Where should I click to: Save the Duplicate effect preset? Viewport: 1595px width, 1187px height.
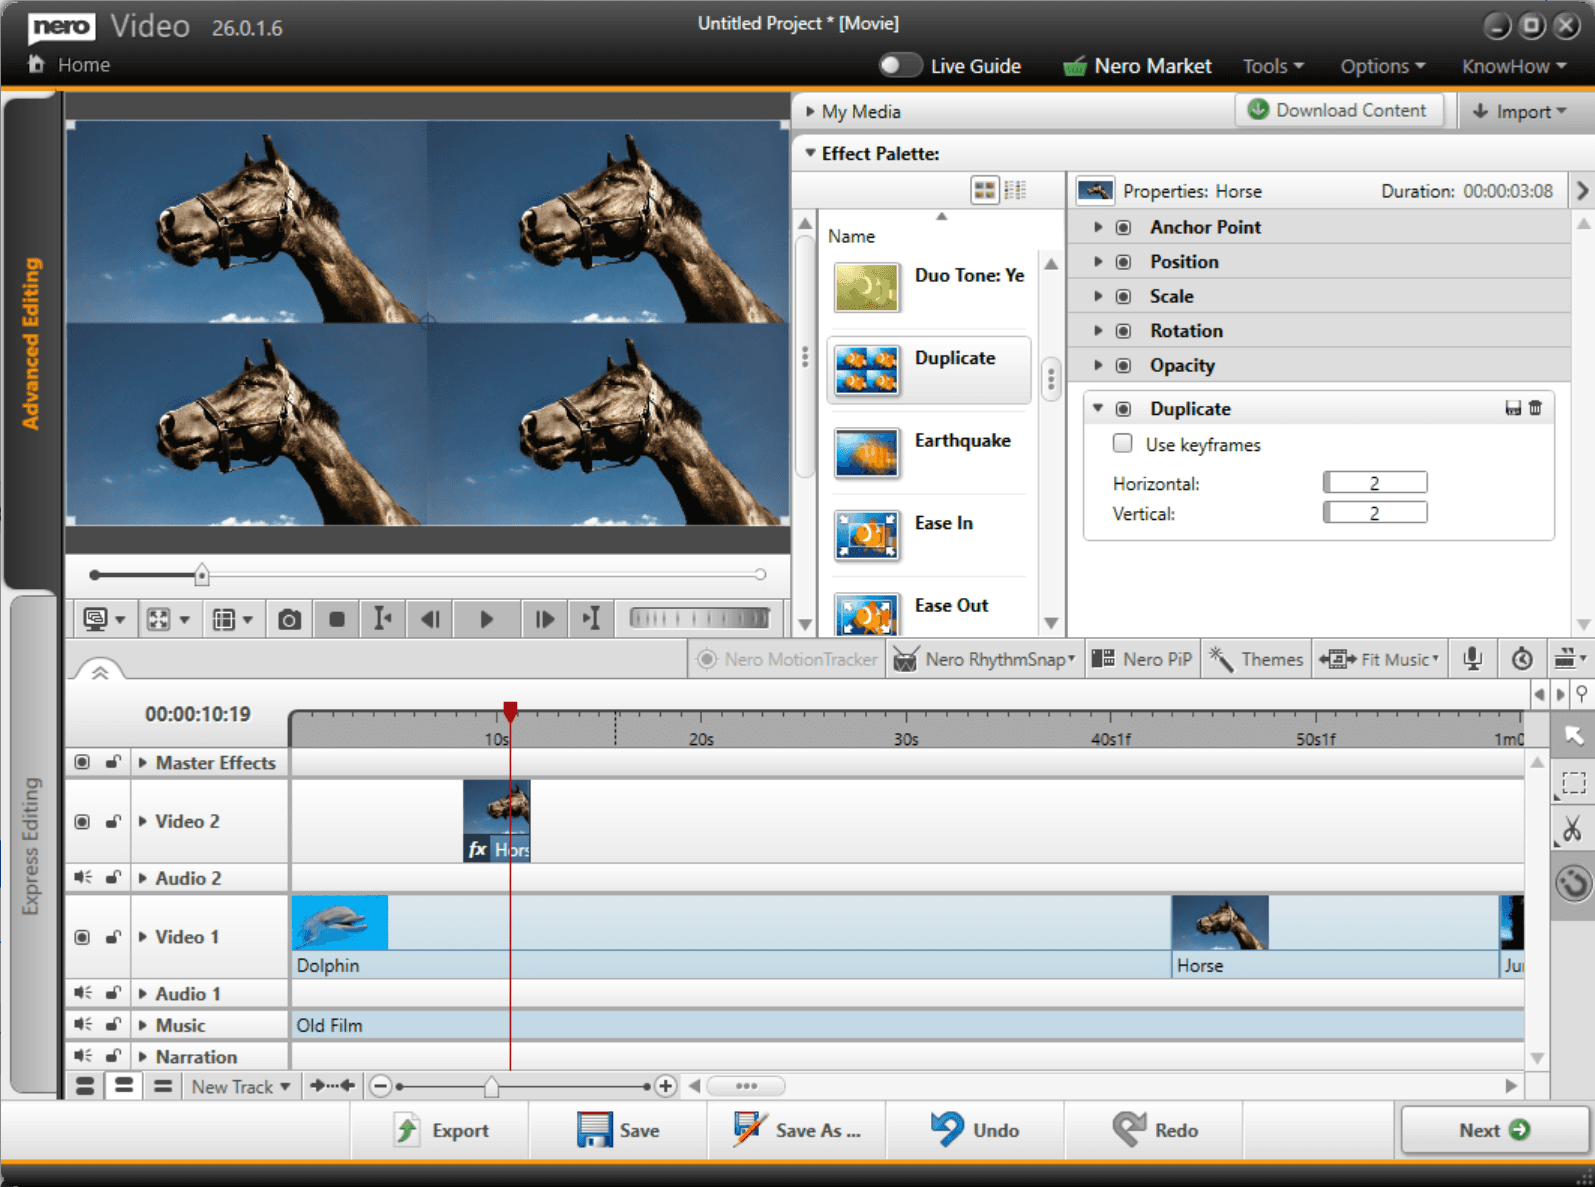tap(1513, 408)
